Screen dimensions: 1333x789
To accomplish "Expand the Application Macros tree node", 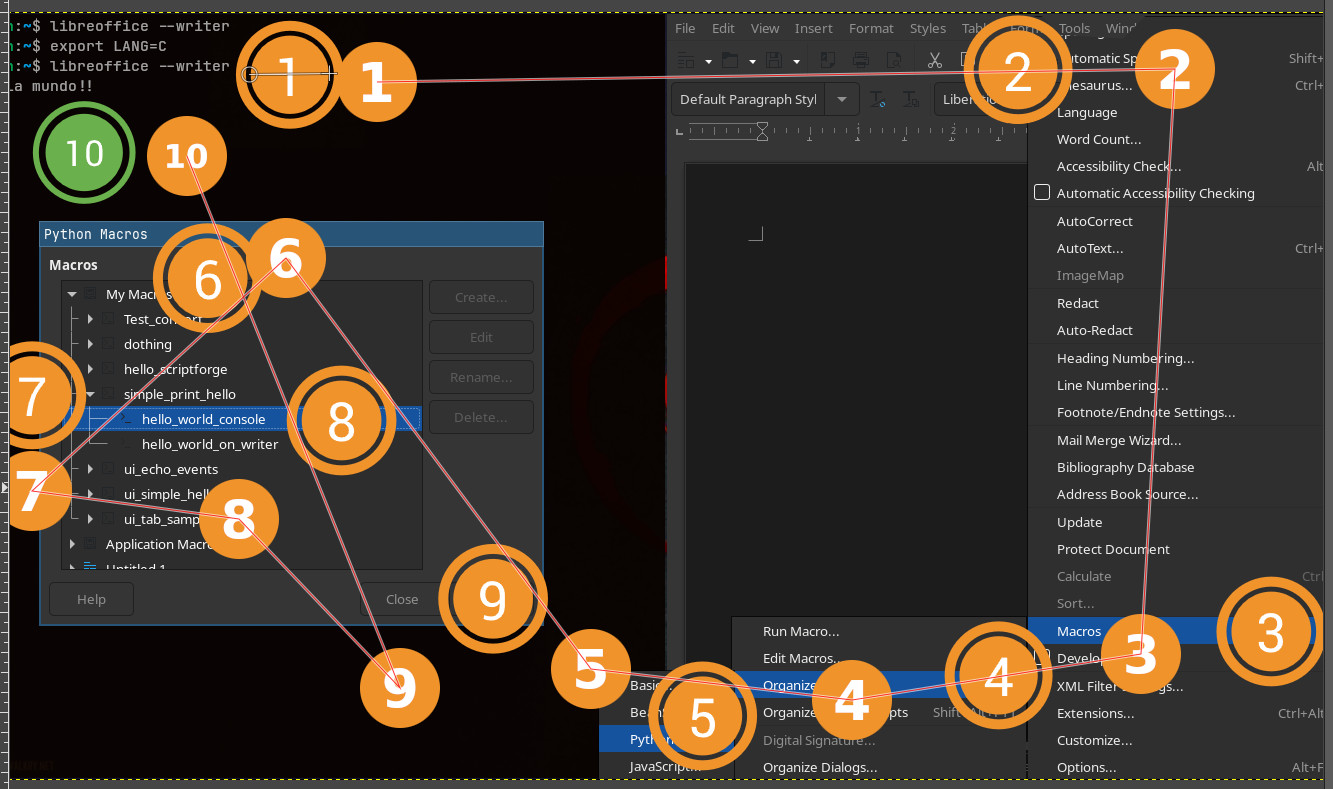I will (x=72, y=544).
